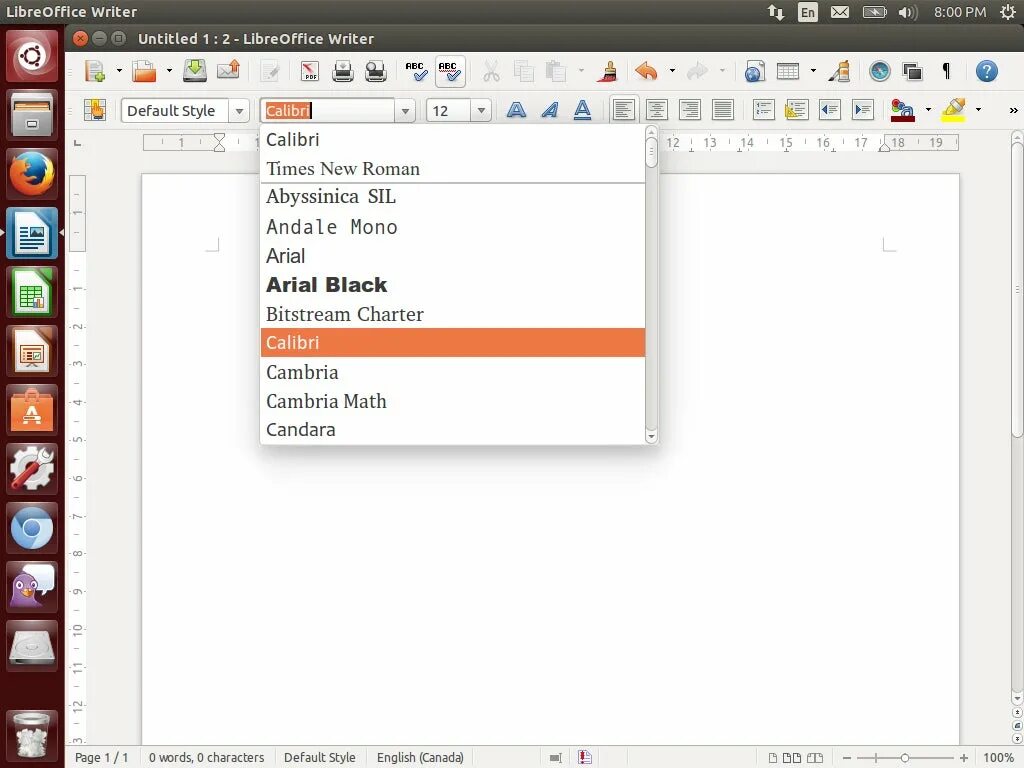Toggle Numbering list
This screenshot has width=1024, height=768.
point(763,110)
